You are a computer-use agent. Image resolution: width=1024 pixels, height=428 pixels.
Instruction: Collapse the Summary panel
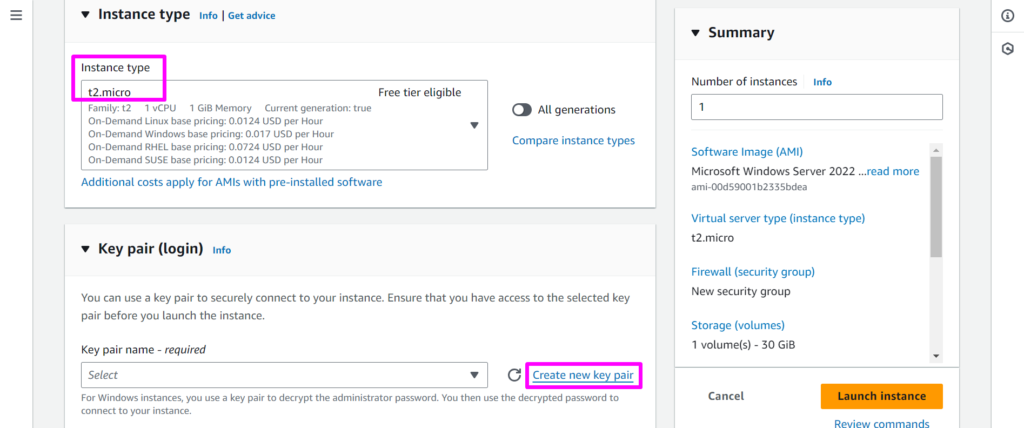point(696,33)
